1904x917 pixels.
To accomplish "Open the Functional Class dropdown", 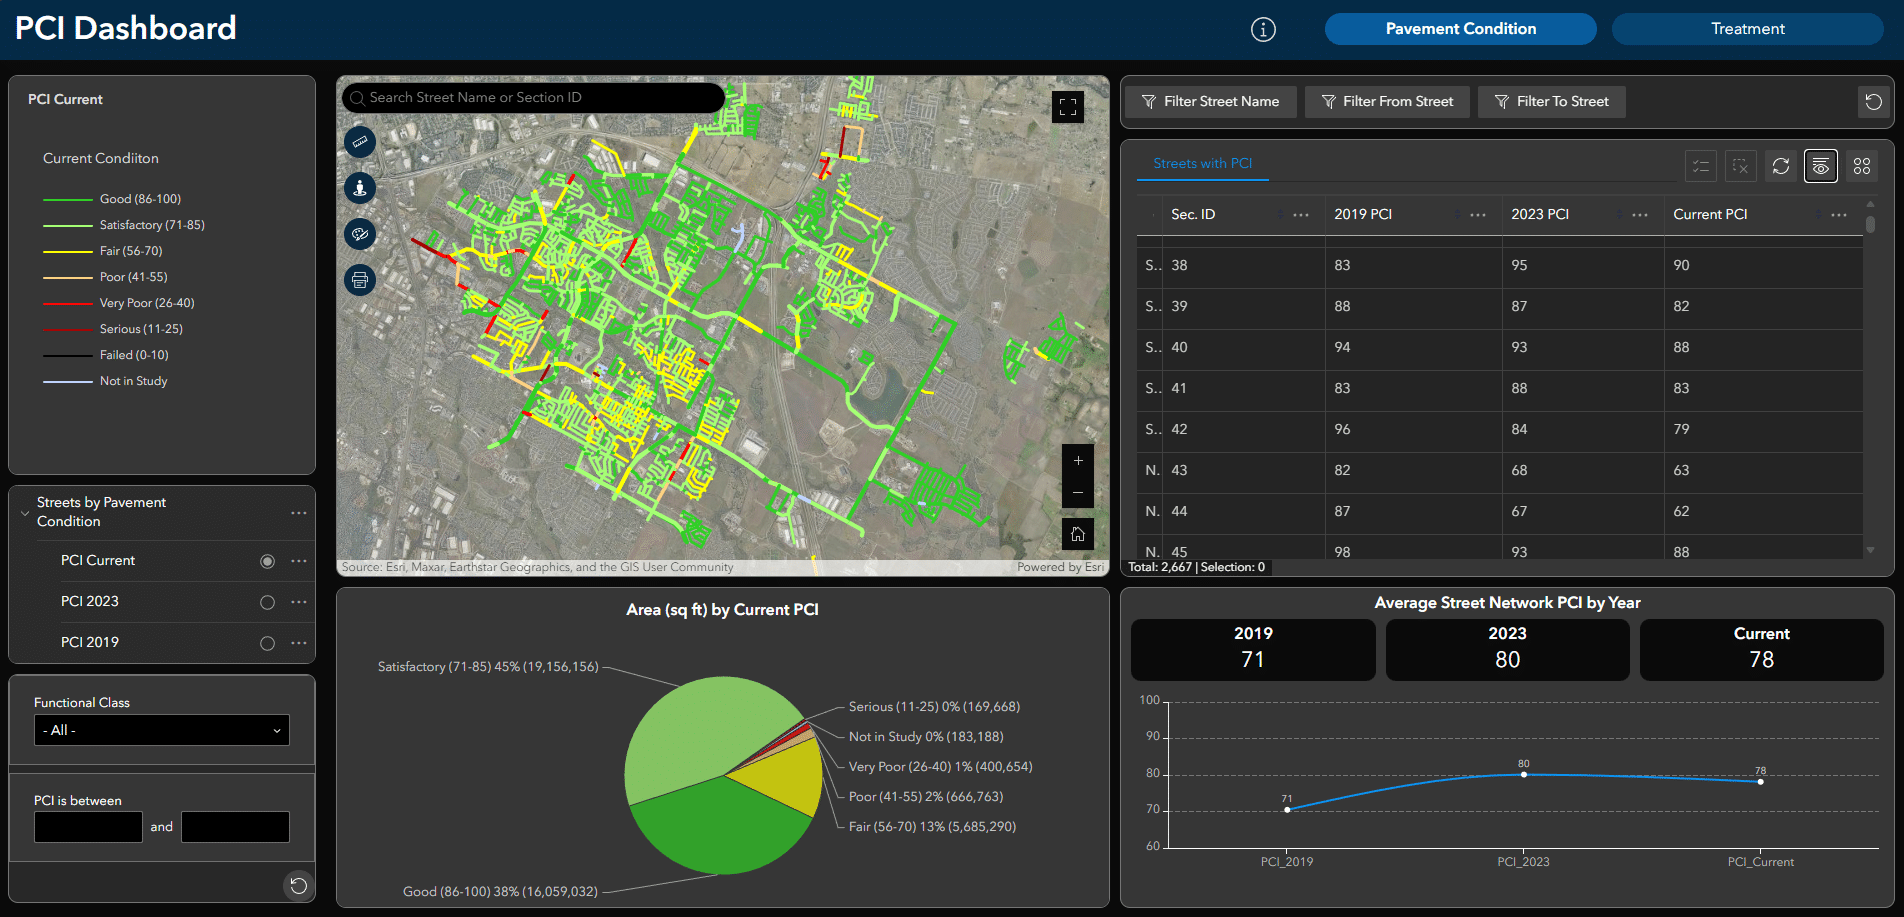I will pyautogui.click(x=161, y=730).
